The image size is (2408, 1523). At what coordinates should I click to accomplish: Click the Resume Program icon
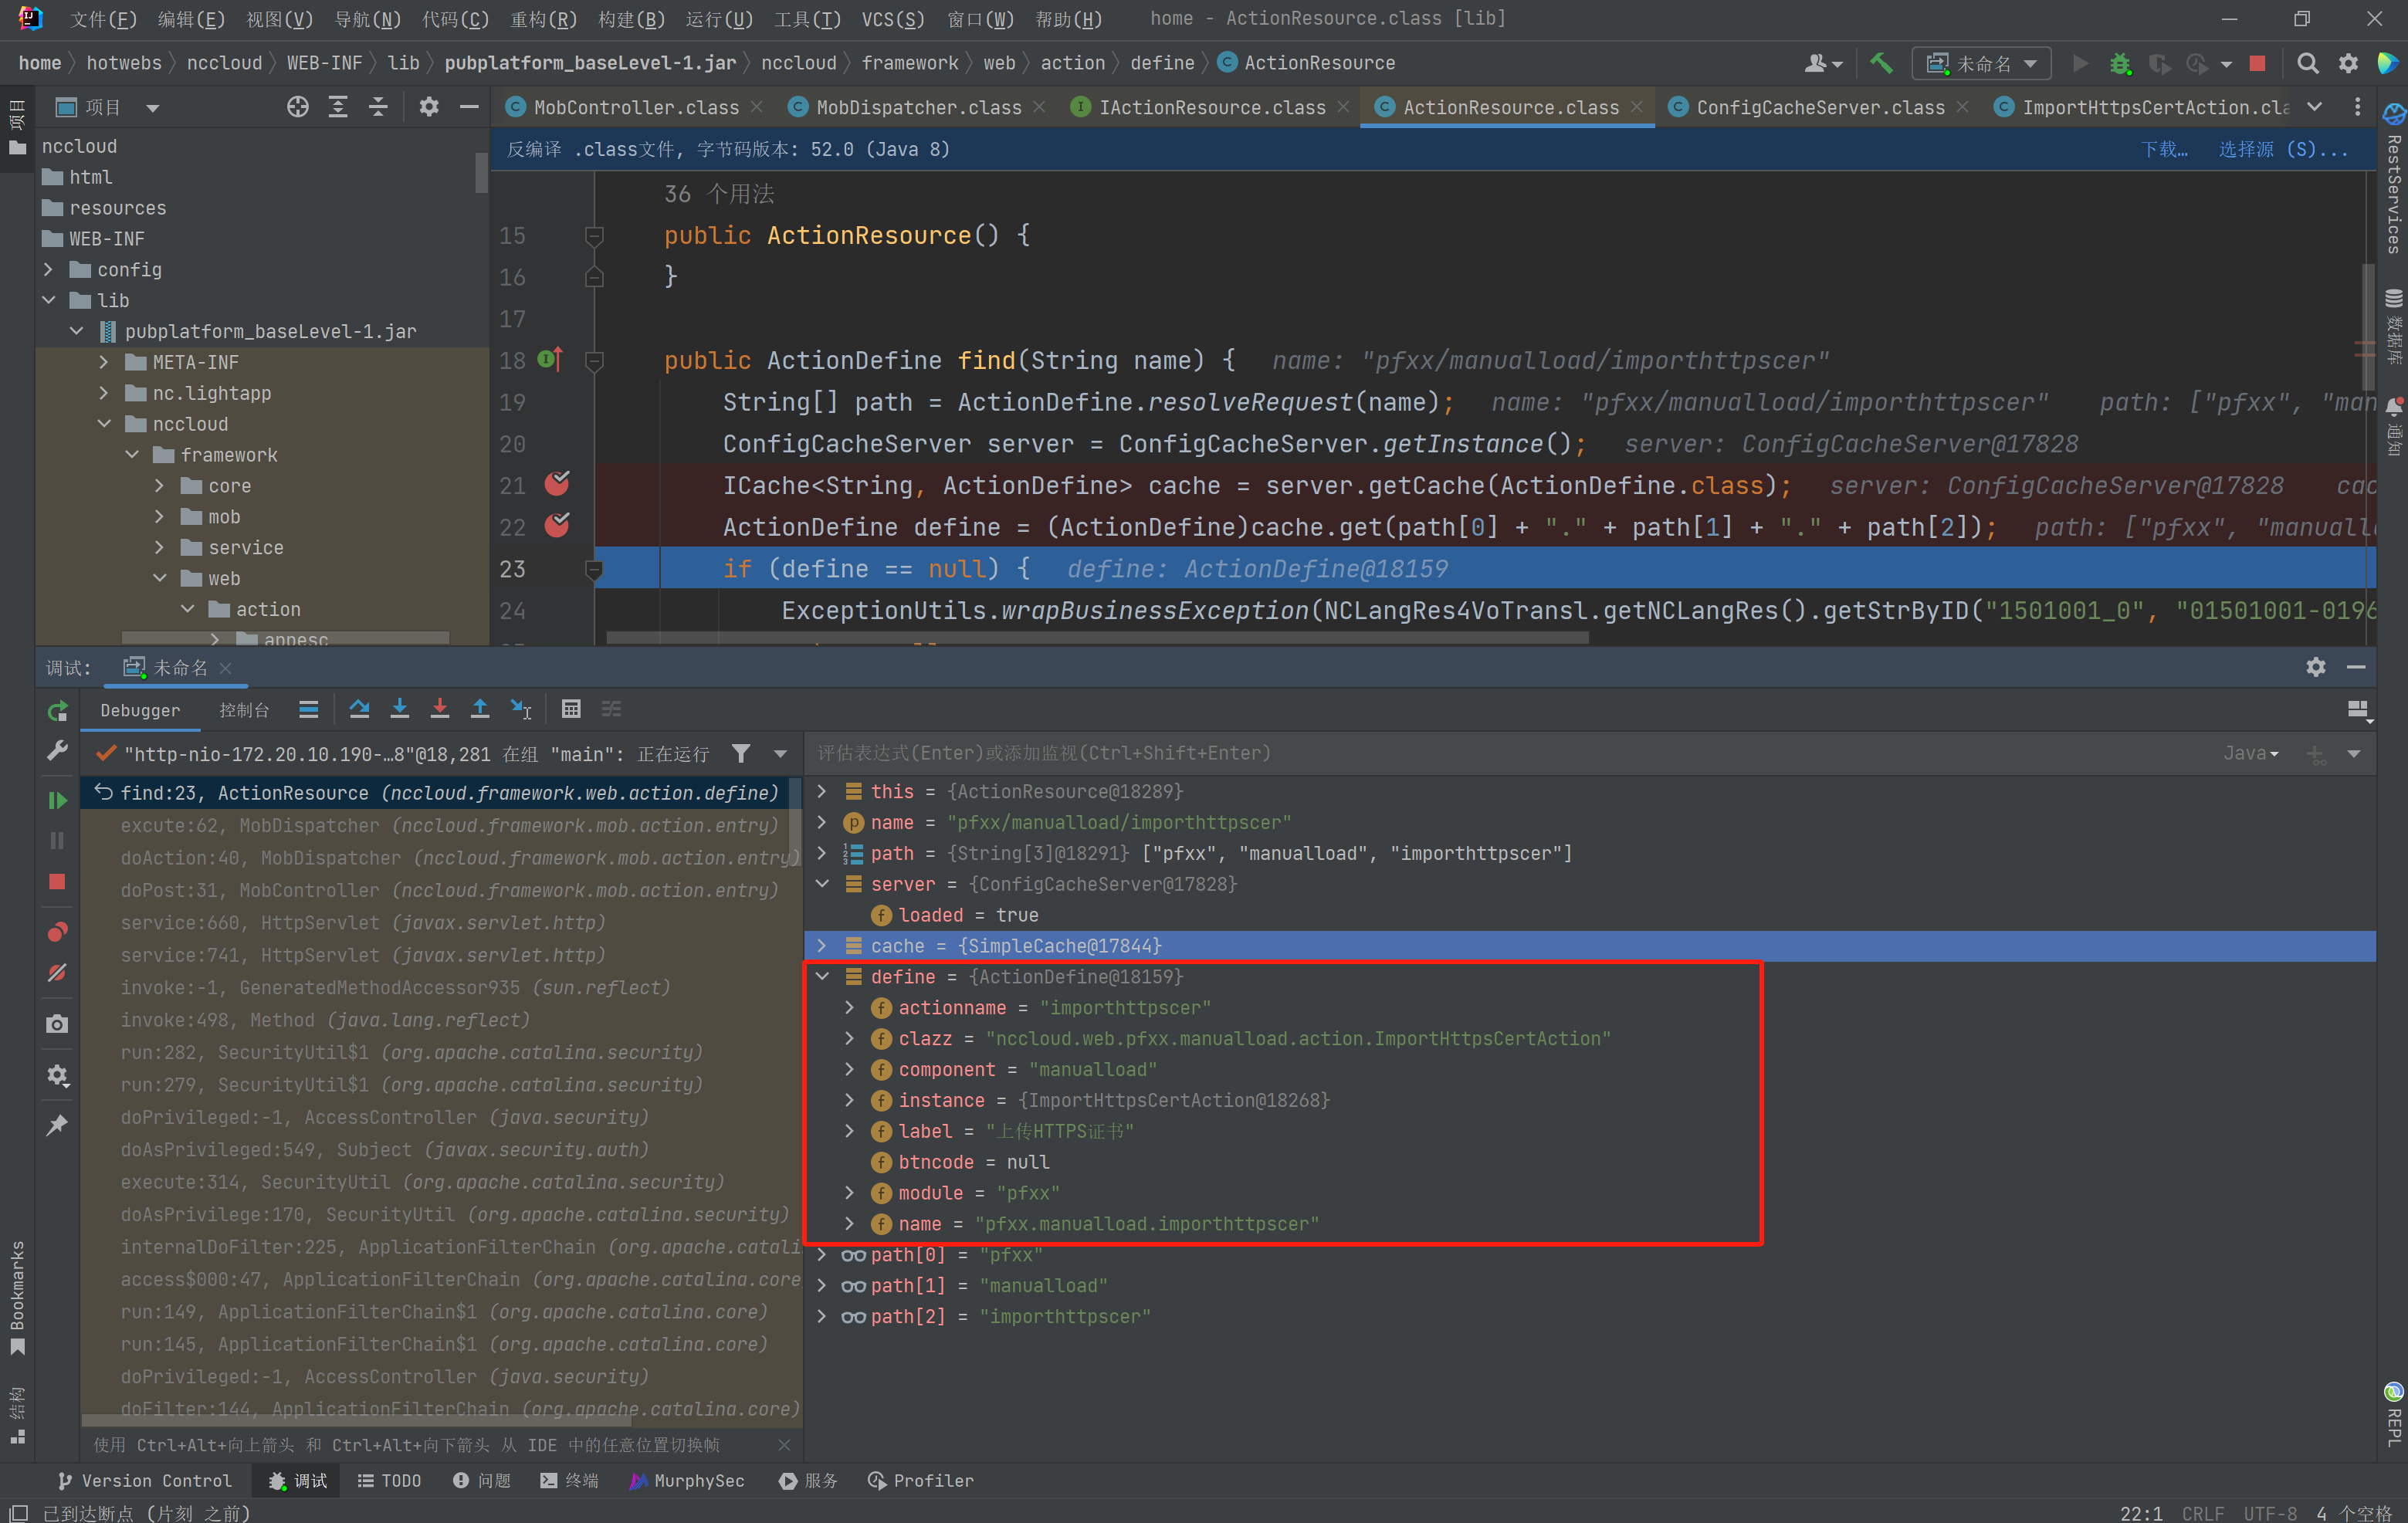(57, 800)
